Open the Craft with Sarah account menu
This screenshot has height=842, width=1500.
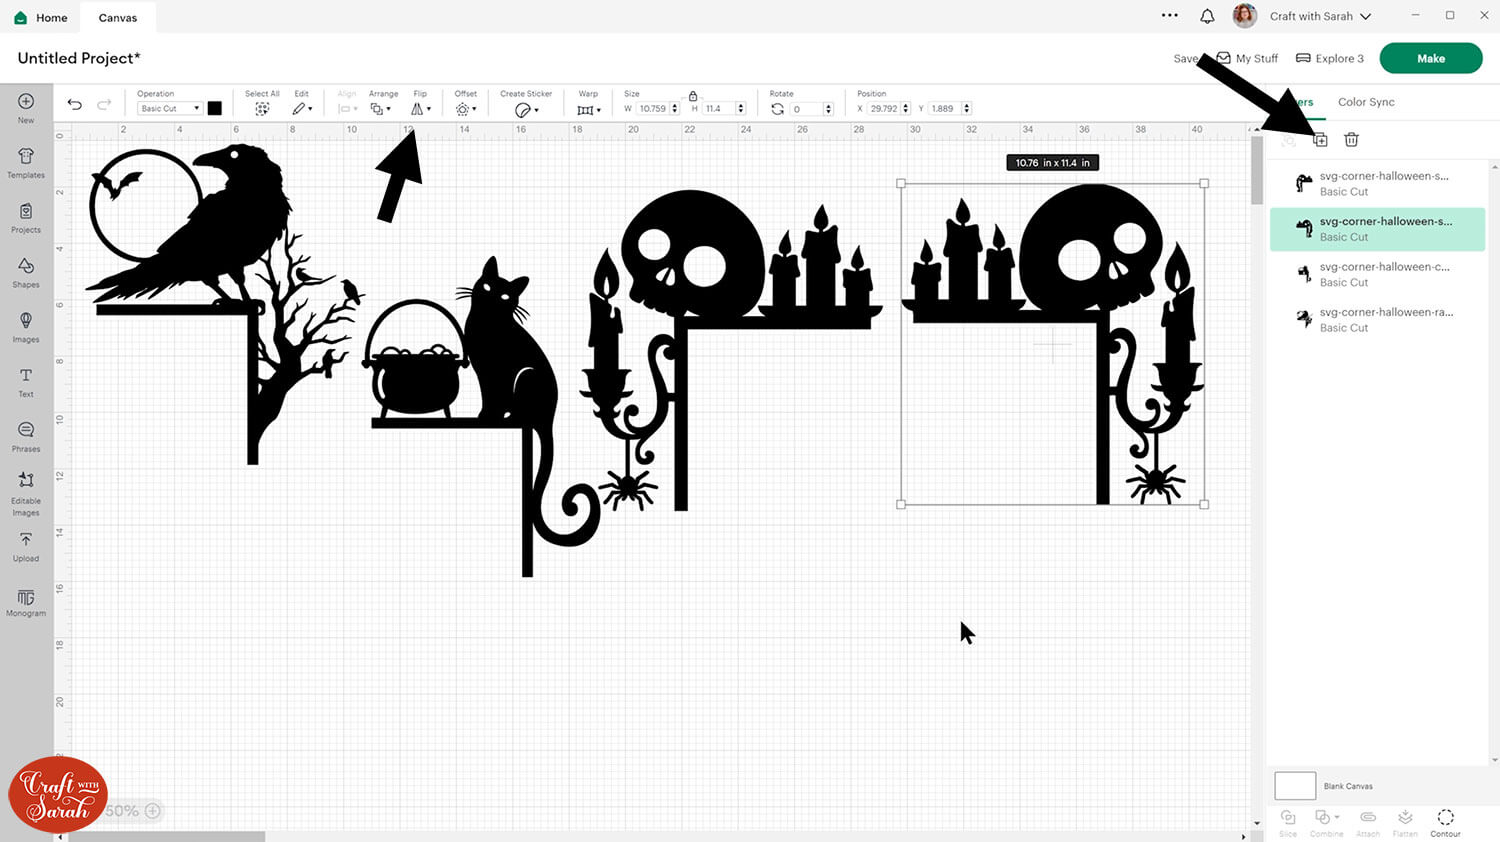[1320, 16]
